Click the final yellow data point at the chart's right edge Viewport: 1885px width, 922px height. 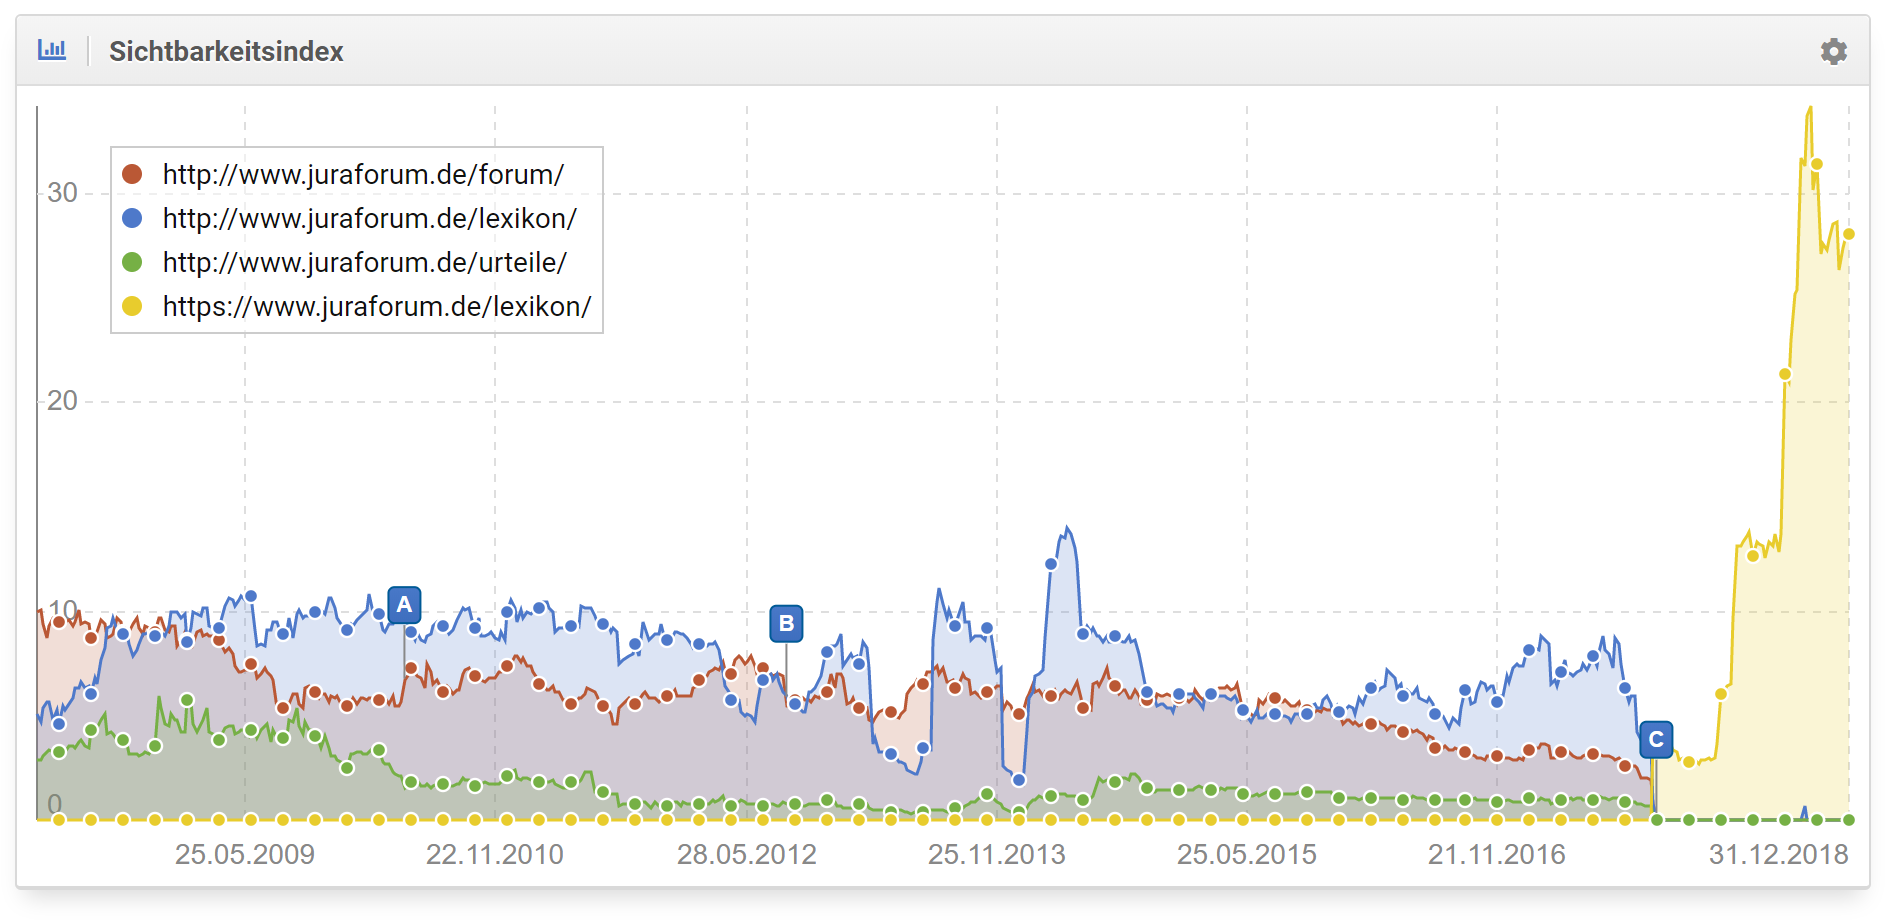(1849, 234)
